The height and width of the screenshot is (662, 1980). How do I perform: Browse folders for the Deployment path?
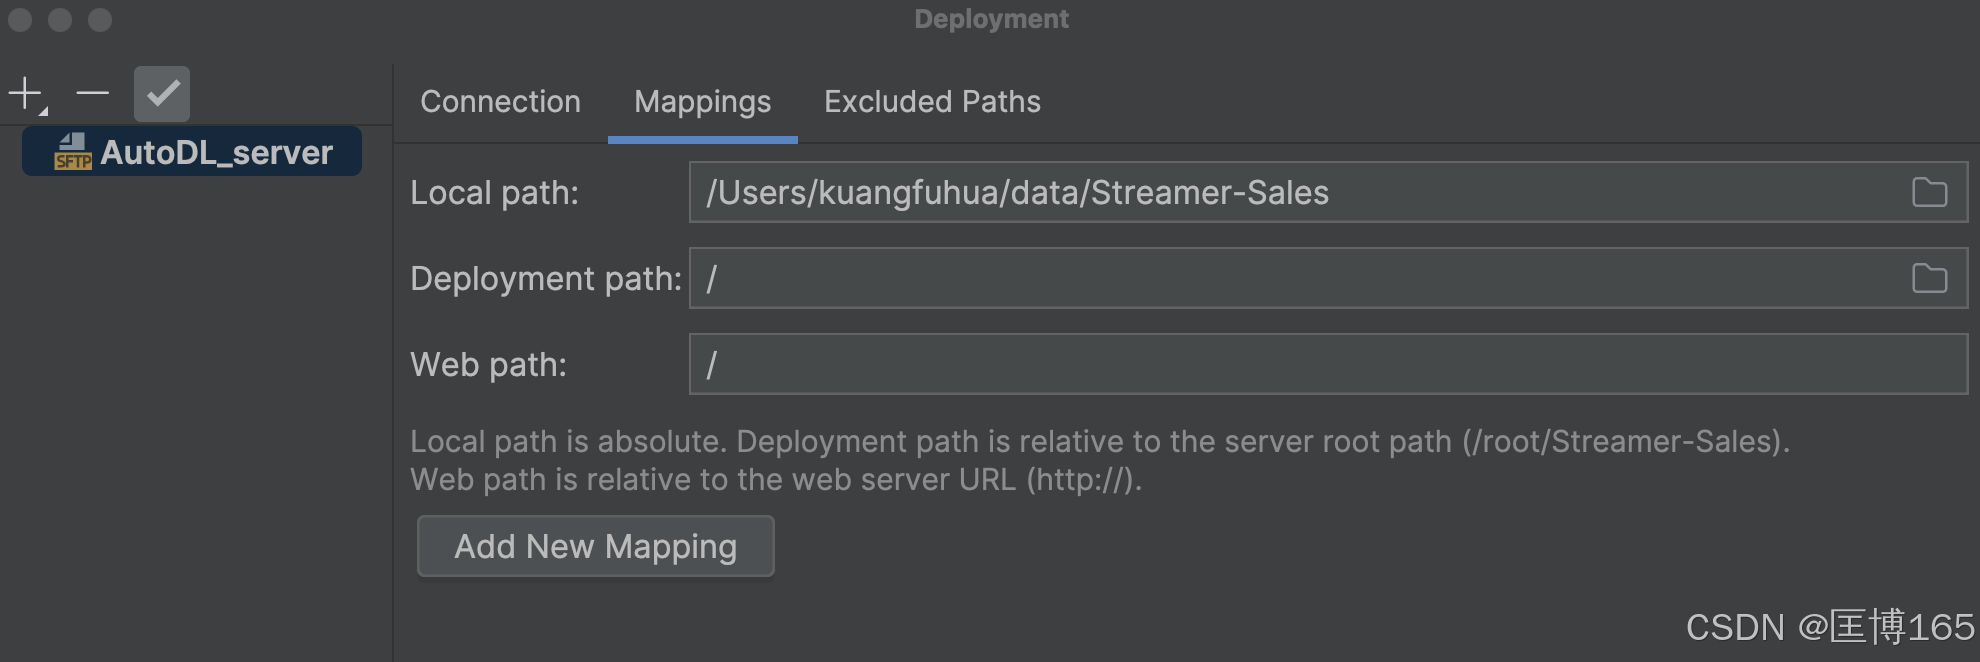pyautogui.click(x=1929, y=279)
